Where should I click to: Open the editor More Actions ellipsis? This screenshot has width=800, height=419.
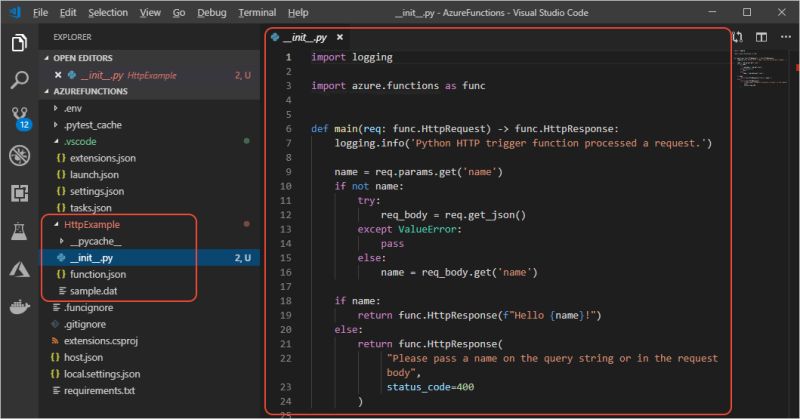pyautogui.click(x=786, y=37)
